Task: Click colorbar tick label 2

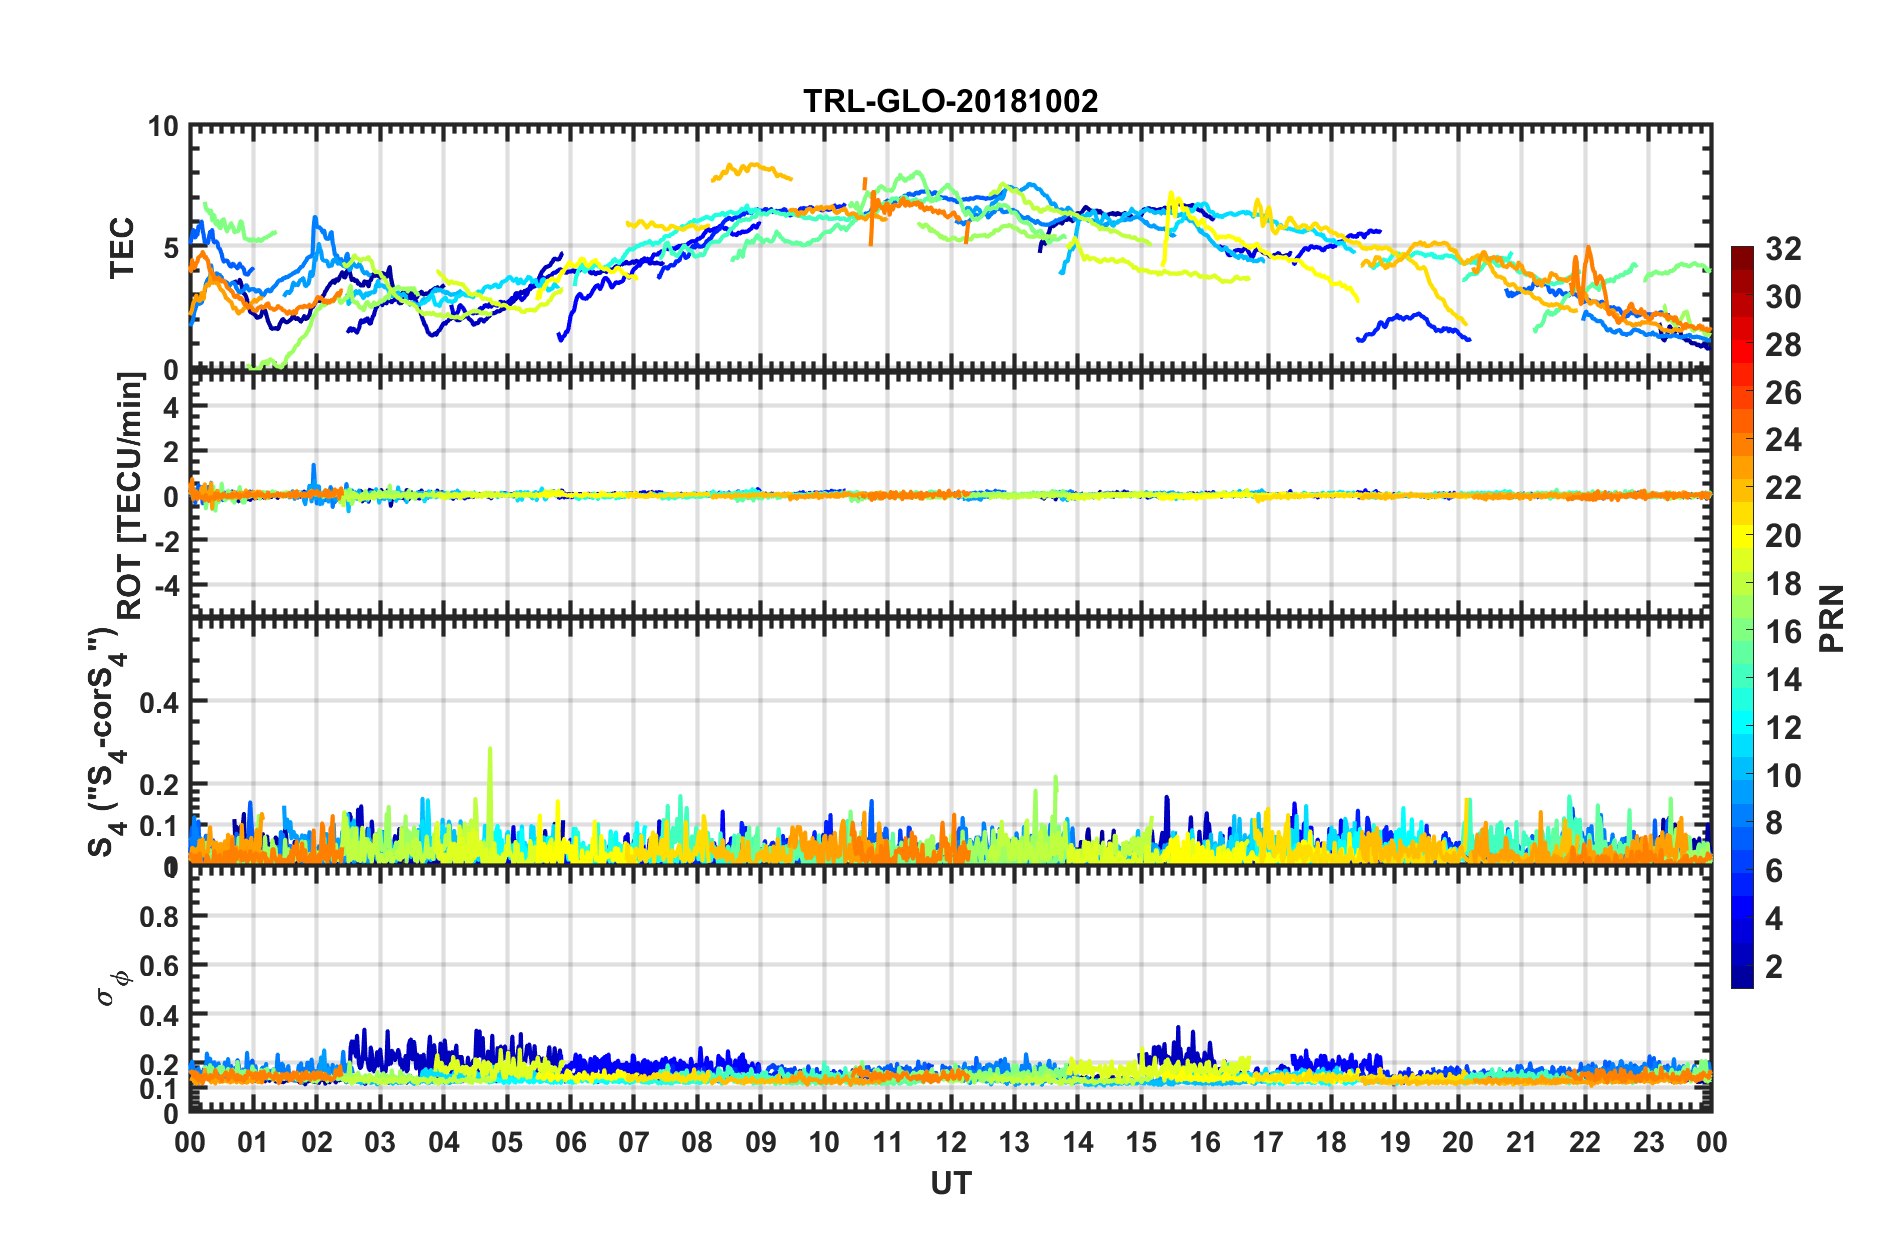Action: pyautogui.click(x=1774, y=967)
